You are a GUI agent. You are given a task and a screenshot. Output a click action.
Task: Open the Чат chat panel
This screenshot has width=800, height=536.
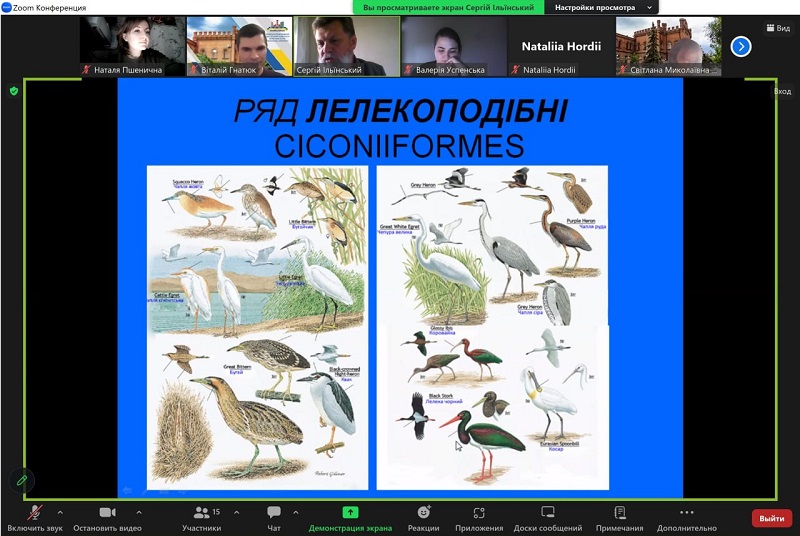click(x=274, y=518)
